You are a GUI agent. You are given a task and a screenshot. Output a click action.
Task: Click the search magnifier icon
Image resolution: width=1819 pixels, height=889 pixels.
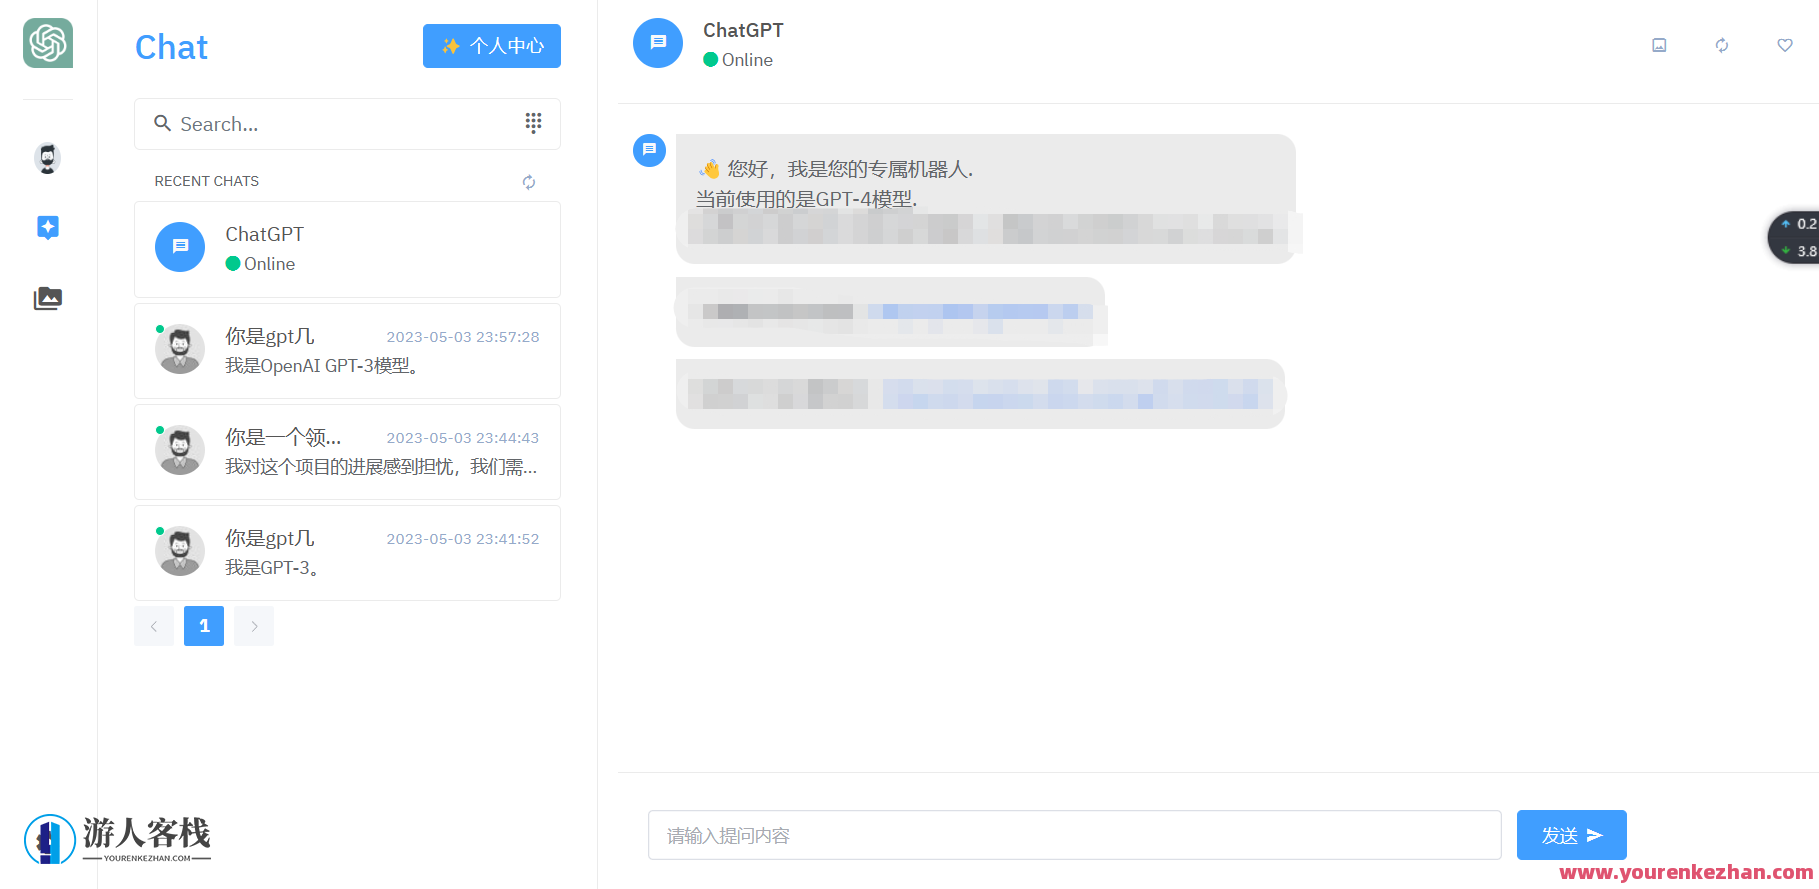coord(162,123)
